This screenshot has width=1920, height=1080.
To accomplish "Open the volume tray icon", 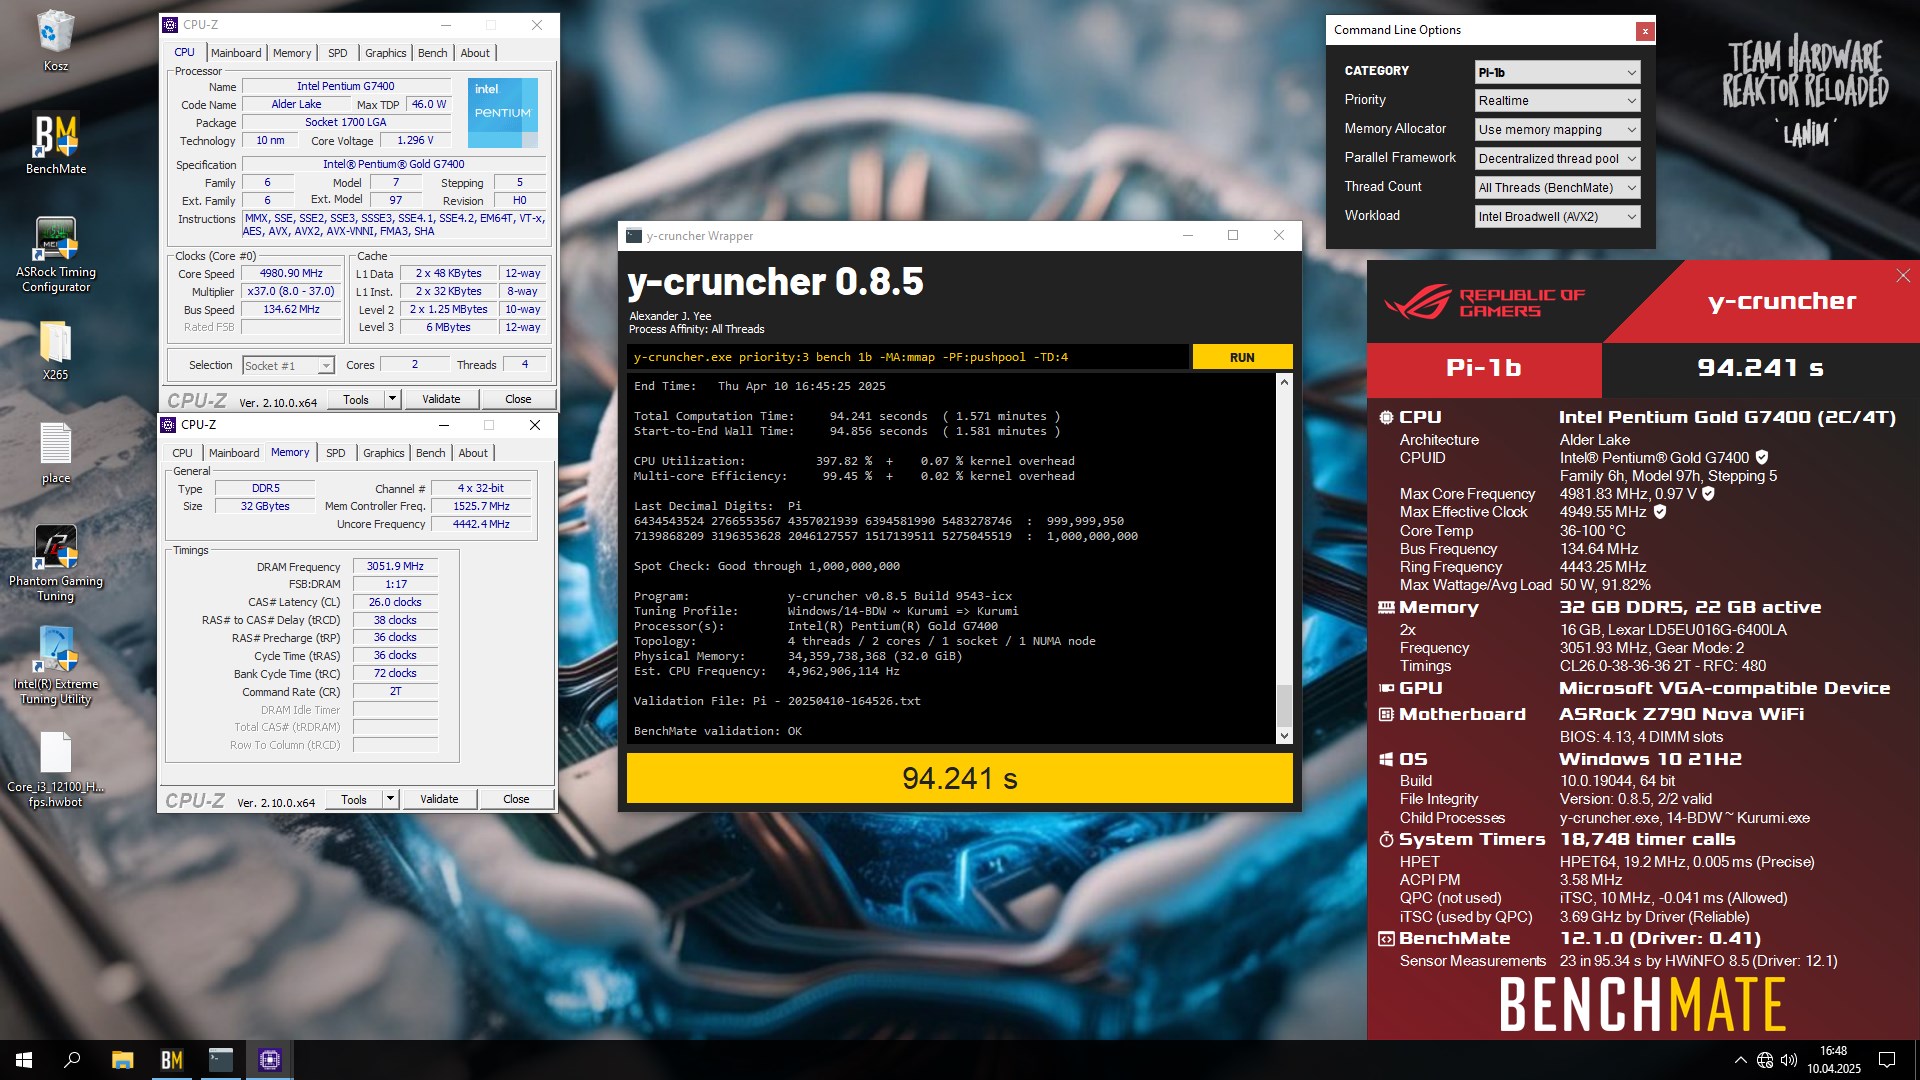I will pyautogui.click(x=1789, y=1060).
